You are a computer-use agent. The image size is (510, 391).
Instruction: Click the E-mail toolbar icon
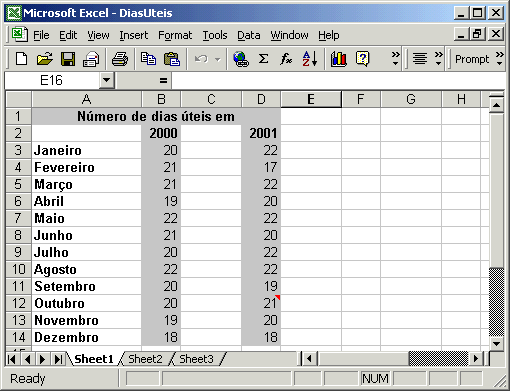pos(91,59)
